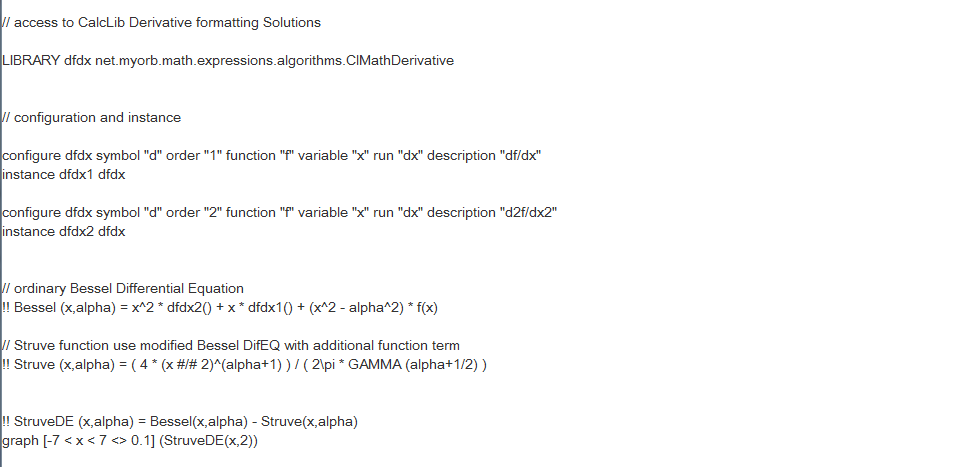Place cursor in the CalcLib Derivative comment line
Screen dimensions: 962x467
161,23
